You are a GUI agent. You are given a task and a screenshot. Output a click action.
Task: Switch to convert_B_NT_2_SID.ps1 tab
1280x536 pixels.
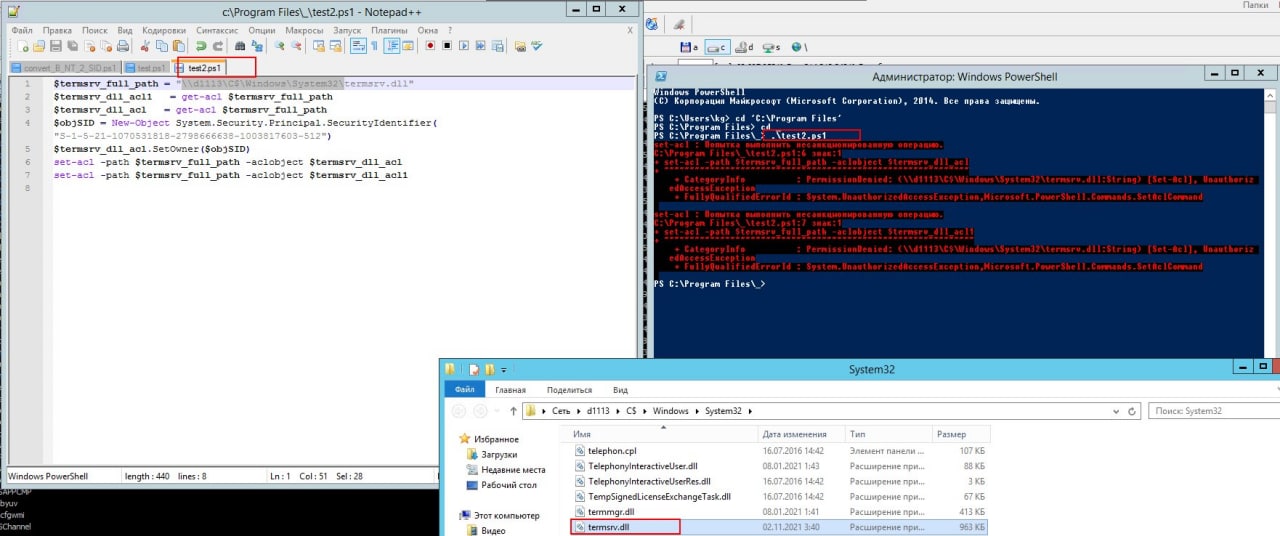coord(63,68)
